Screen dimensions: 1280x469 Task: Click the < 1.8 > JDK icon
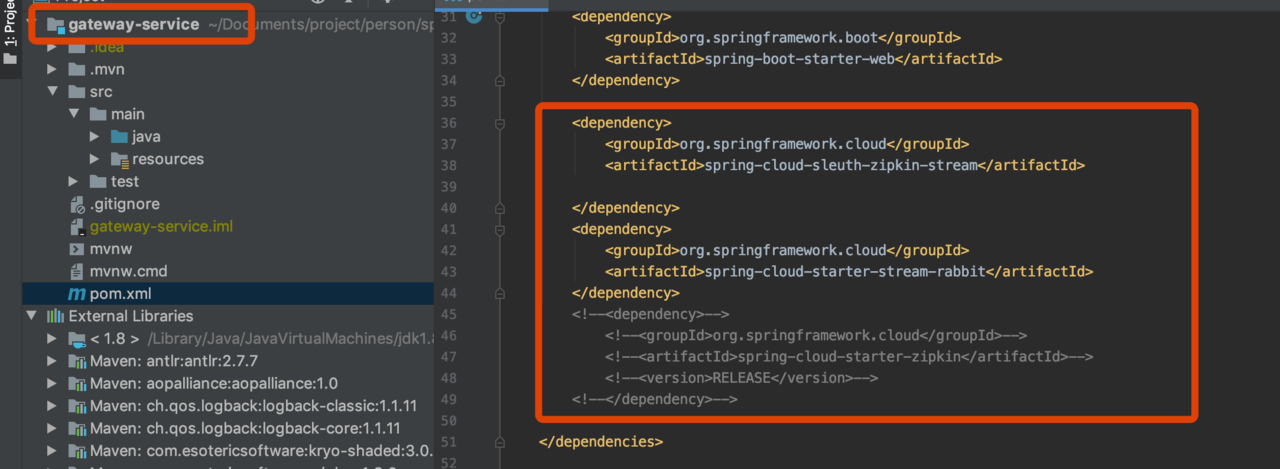77,339
